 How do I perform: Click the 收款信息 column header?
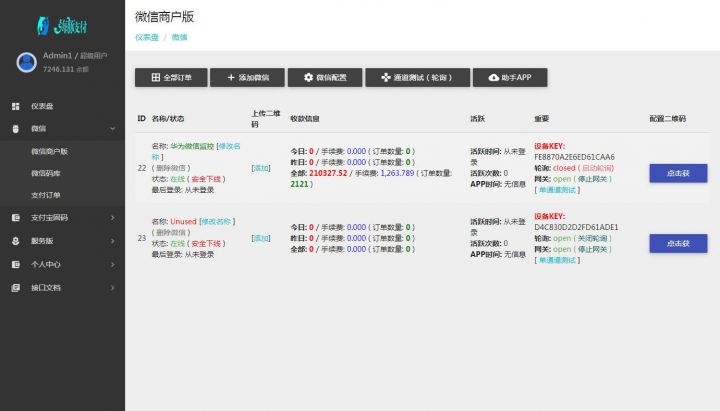point(305,118)
